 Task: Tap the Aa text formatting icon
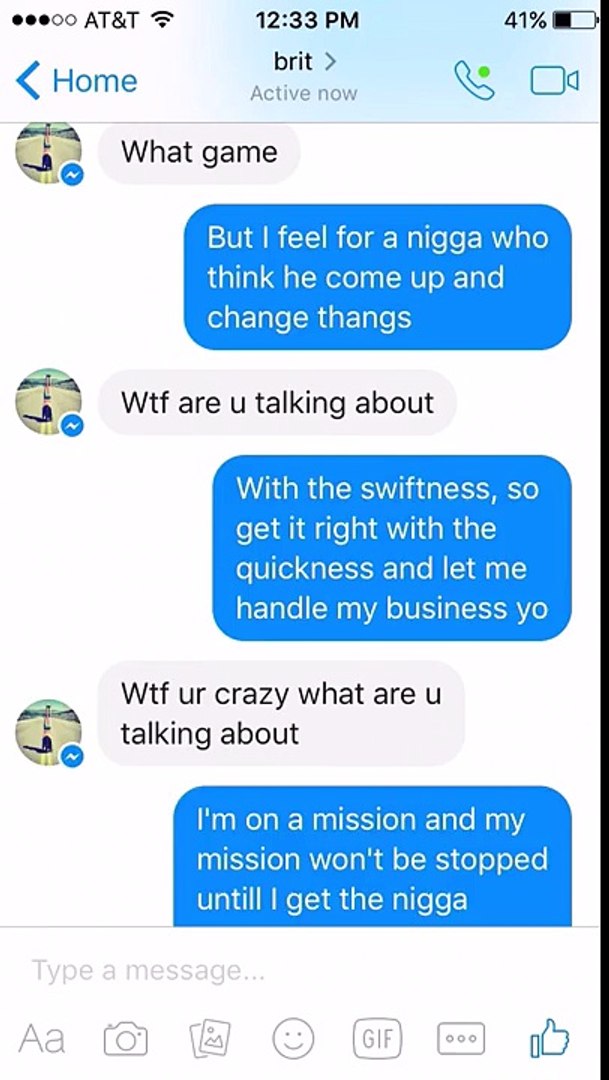click(41, 1039)
